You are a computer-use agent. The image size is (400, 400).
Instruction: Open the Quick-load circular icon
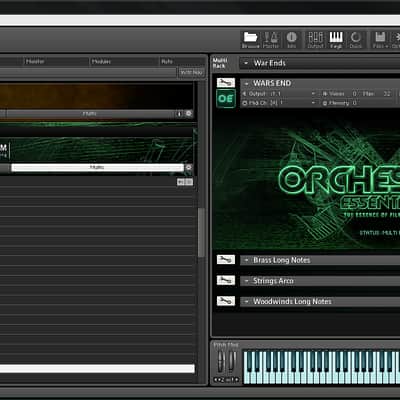click(x=356, y=40)
